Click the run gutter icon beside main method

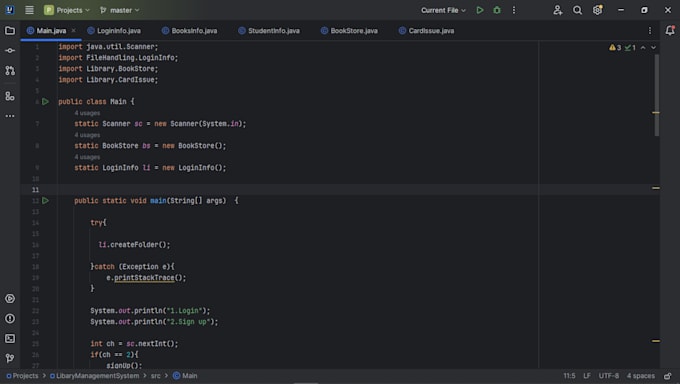(x=45, y=200)
